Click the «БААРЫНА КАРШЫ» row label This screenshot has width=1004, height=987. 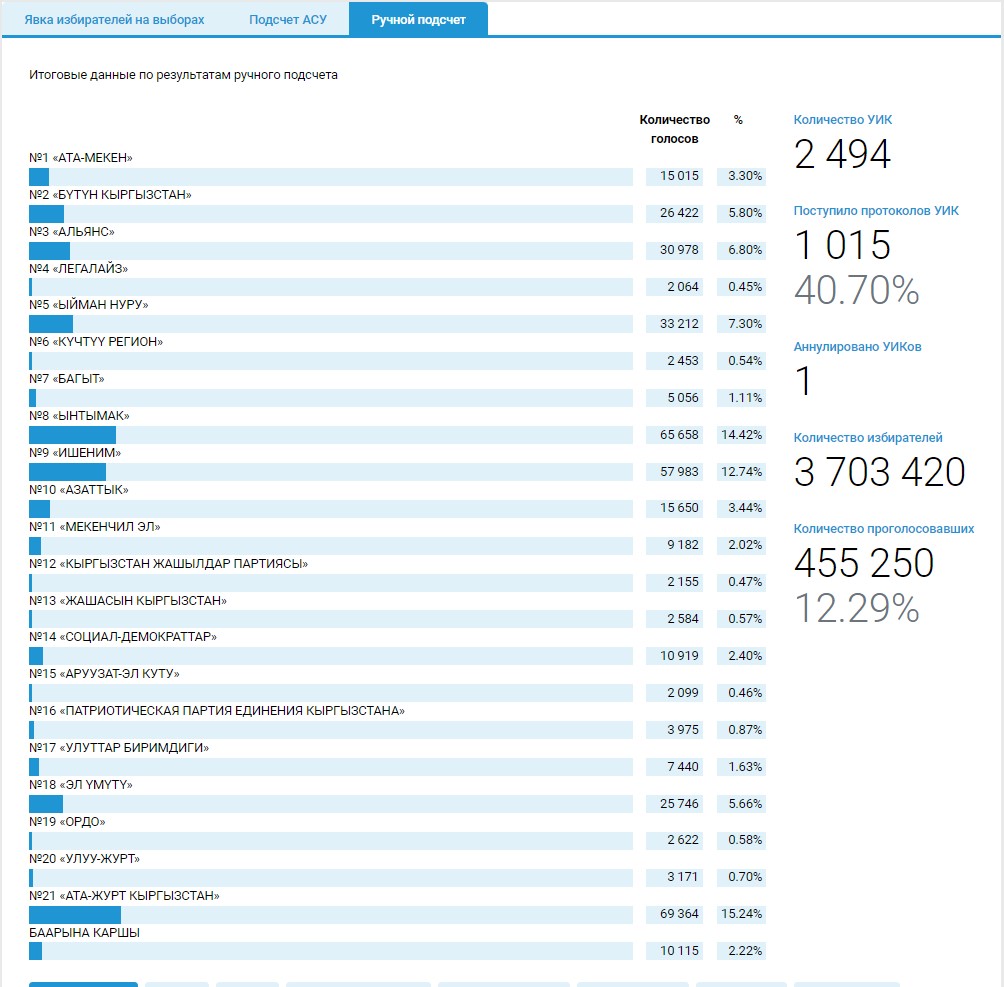[x=84, y=933]
